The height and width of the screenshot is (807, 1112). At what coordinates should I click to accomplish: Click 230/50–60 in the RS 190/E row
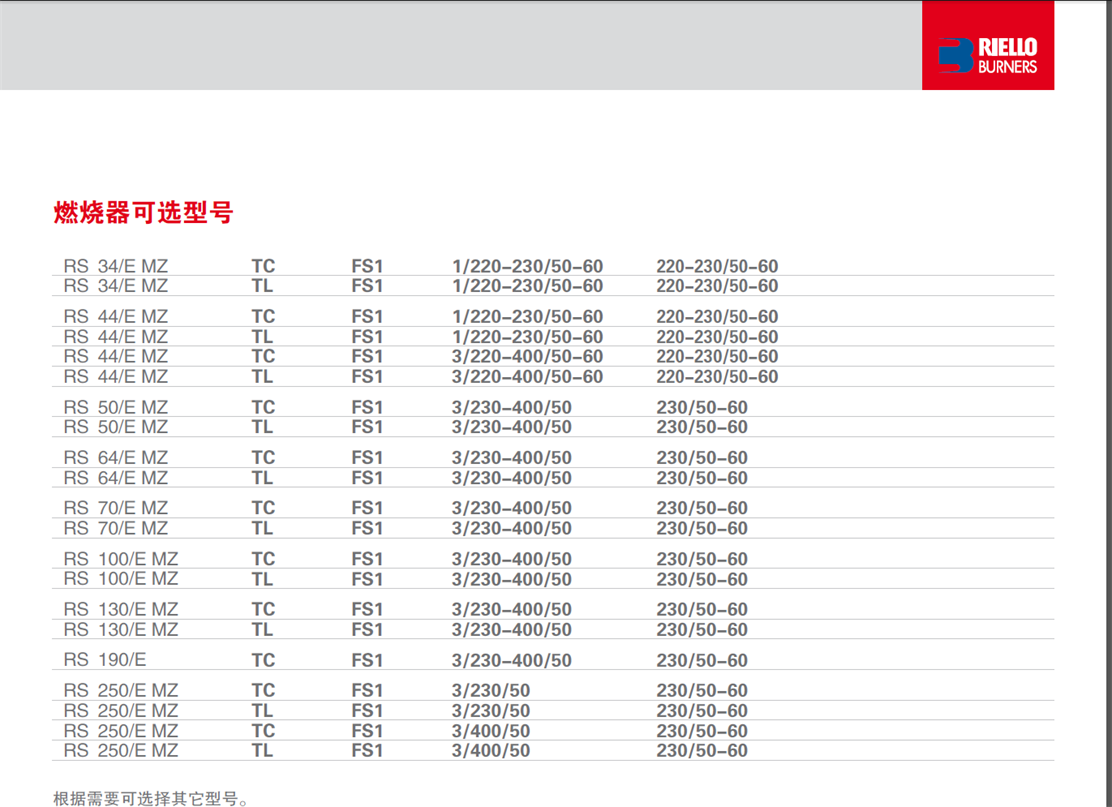(x=702, y=660)
